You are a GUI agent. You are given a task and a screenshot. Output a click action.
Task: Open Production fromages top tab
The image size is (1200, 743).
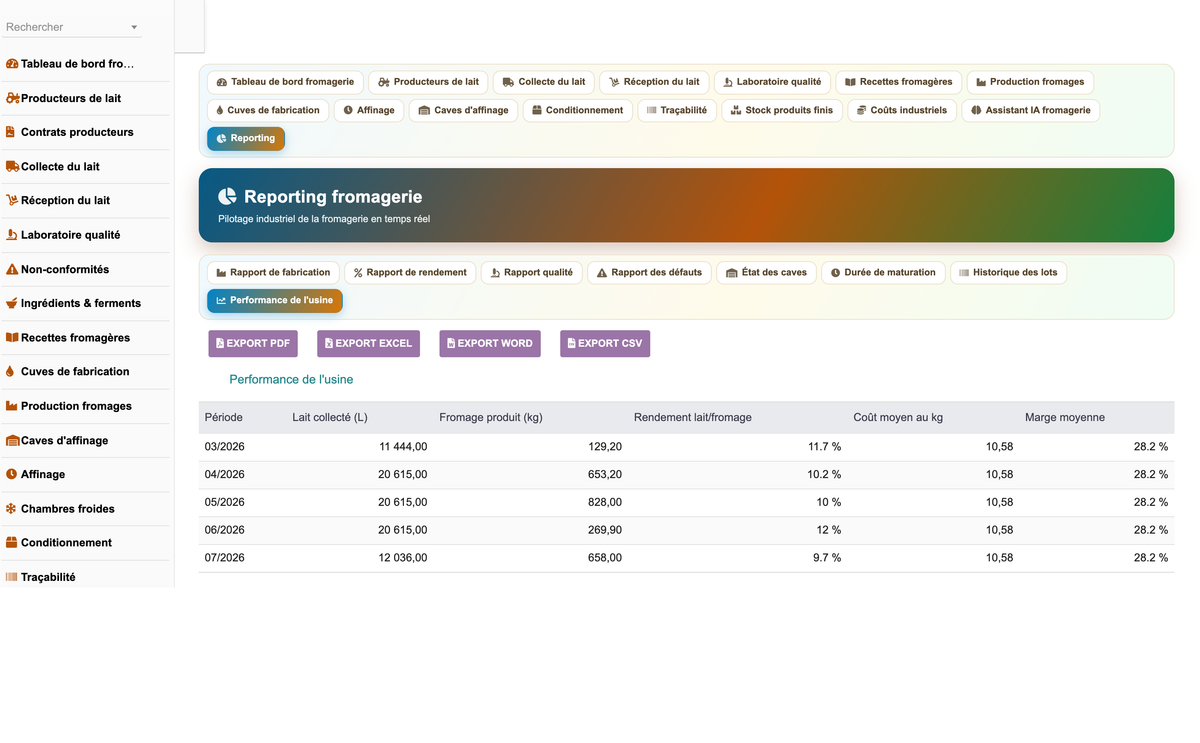click(1030, 82)
